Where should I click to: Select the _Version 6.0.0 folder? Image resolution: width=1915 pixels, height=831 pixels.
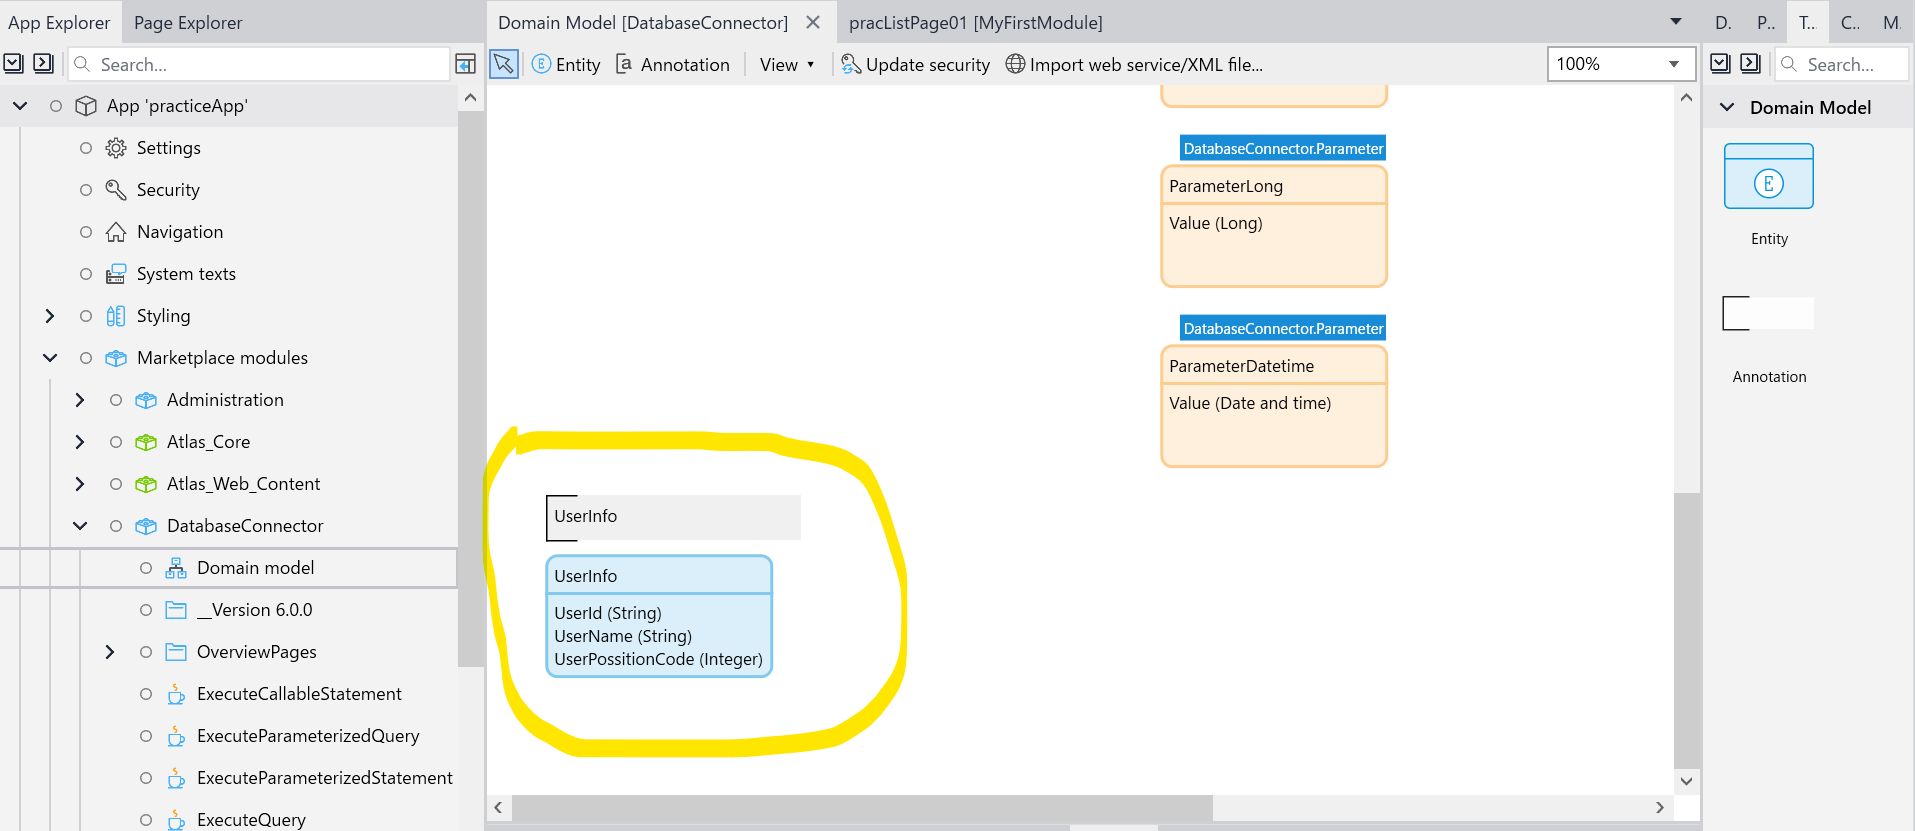(x=254, y=610)
